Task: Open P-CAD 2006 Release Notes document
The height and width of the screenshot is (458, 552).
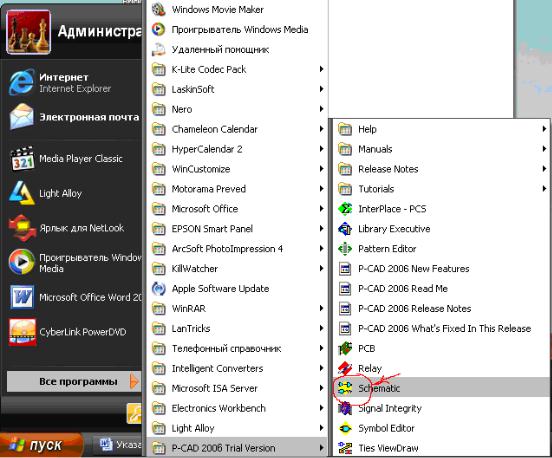Action: [441, 308]
